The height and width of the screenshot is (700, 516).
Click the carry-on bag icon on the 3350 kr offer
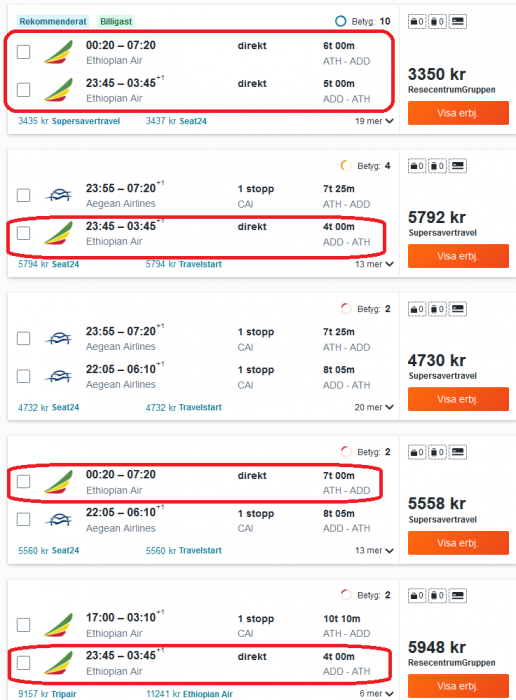coord(417,21)
